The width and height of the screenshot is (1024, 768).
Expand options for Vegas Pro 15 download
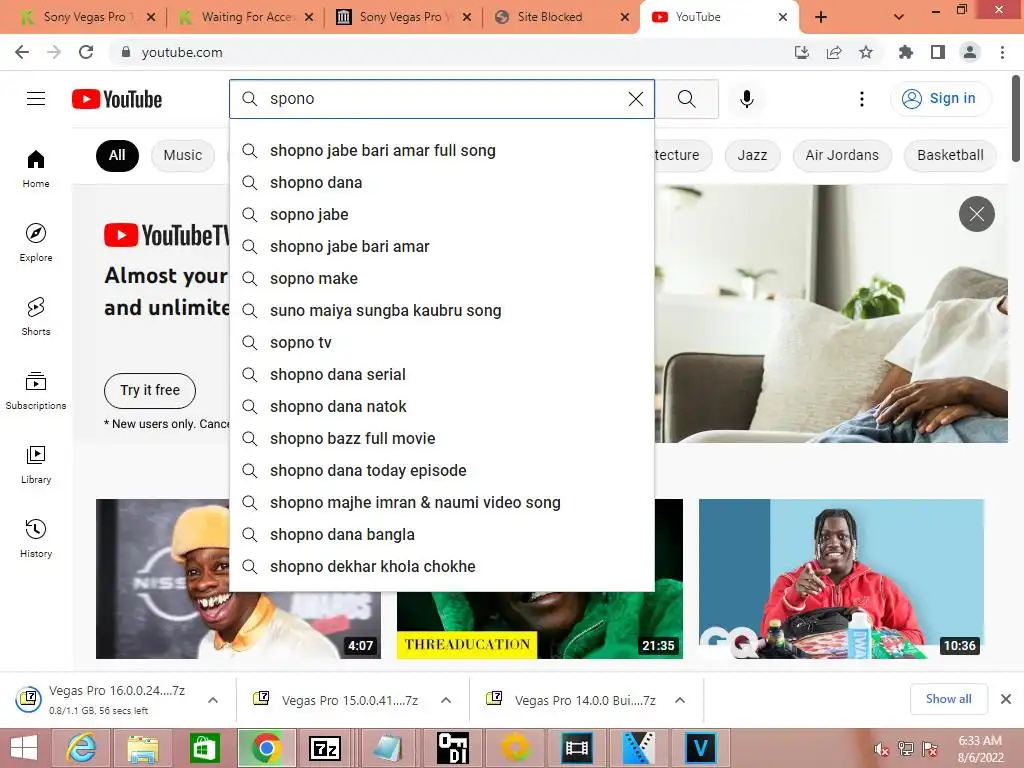[x=446, y=700]
